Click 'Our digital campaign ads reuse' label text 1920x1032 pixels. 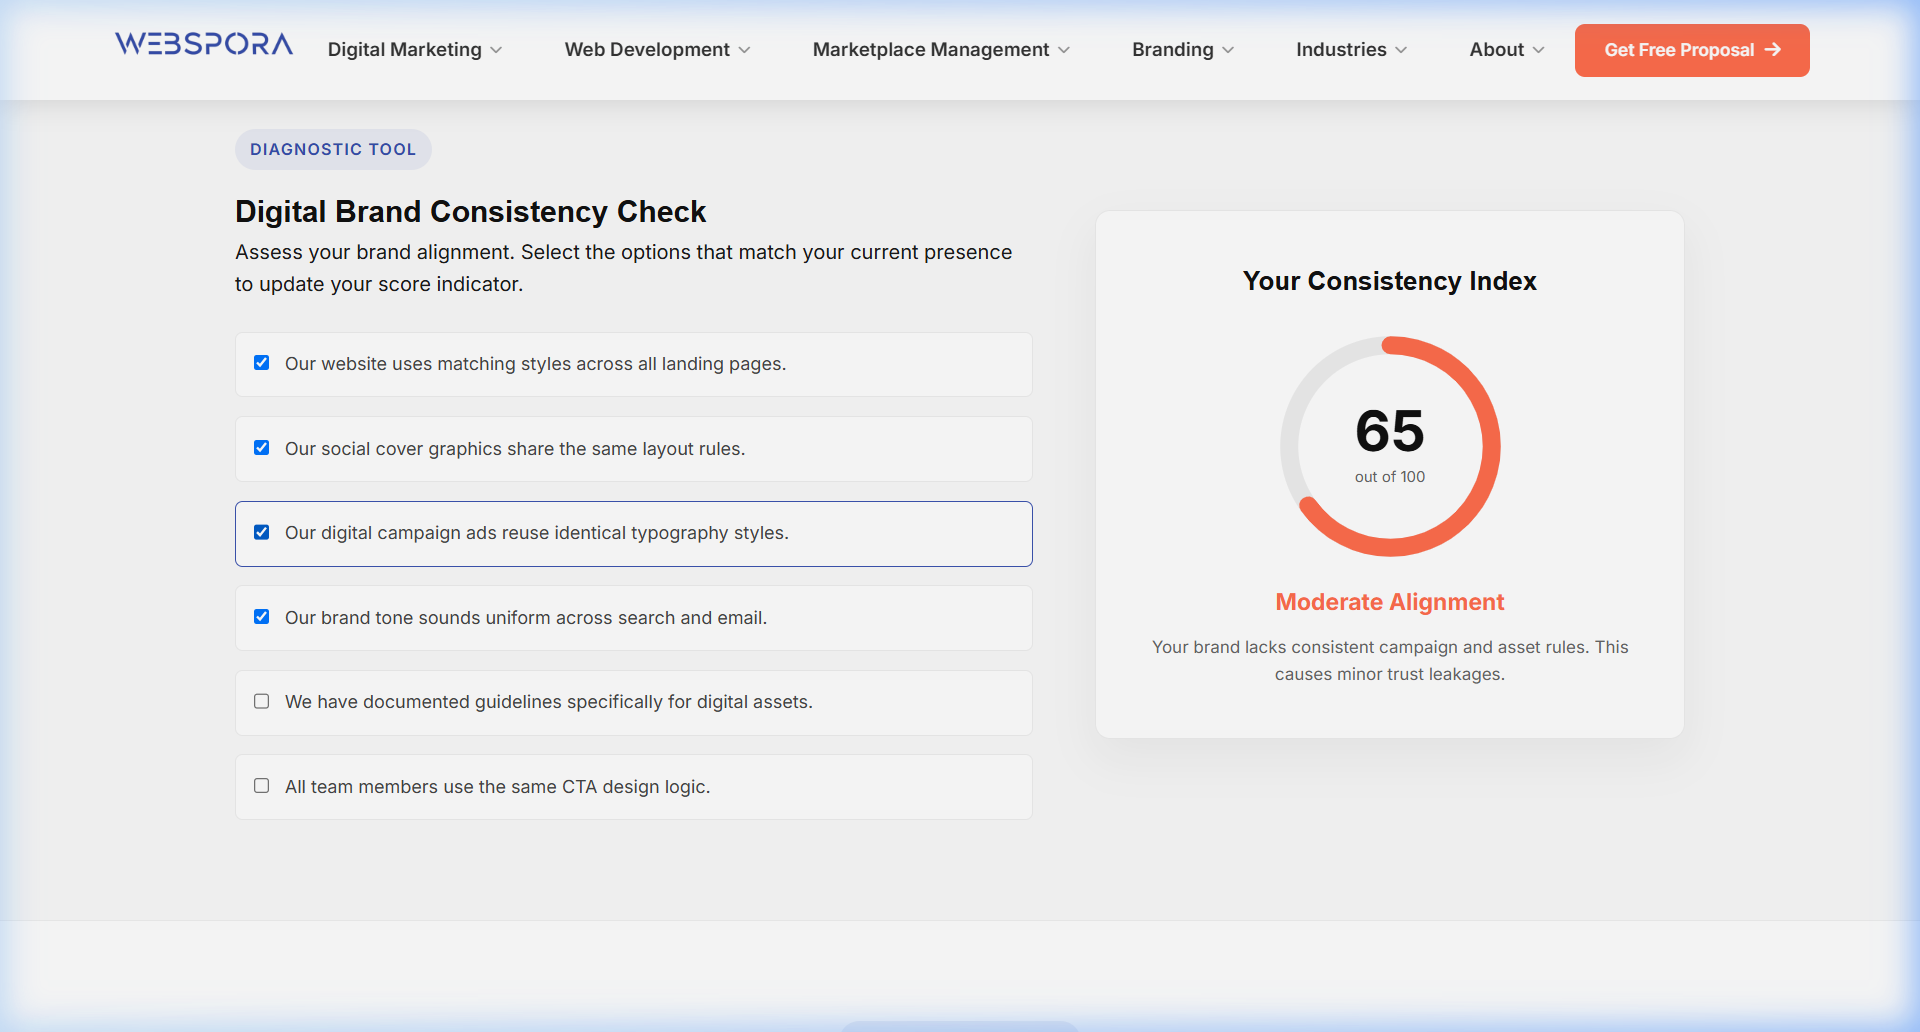tap(537, 533)
